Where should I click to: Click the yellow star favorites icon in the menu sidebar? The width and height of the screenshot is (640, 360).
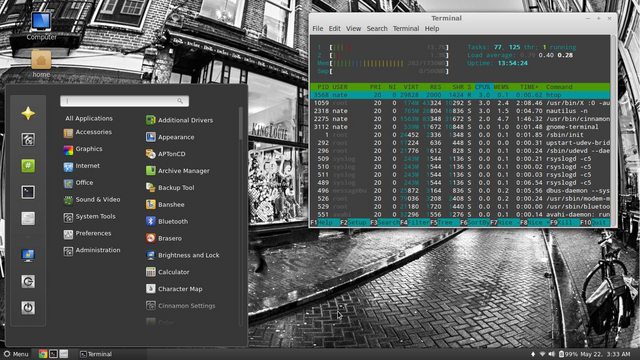(28, 113)
